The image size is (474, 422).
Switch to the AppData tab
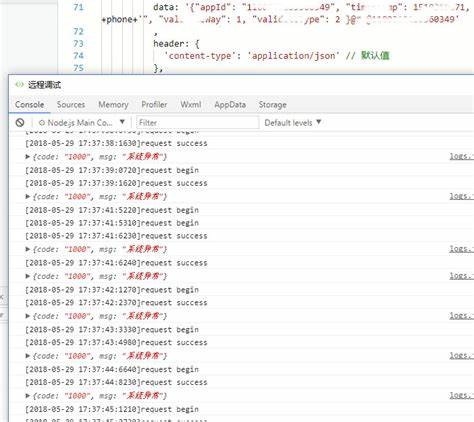coord(230,105)
